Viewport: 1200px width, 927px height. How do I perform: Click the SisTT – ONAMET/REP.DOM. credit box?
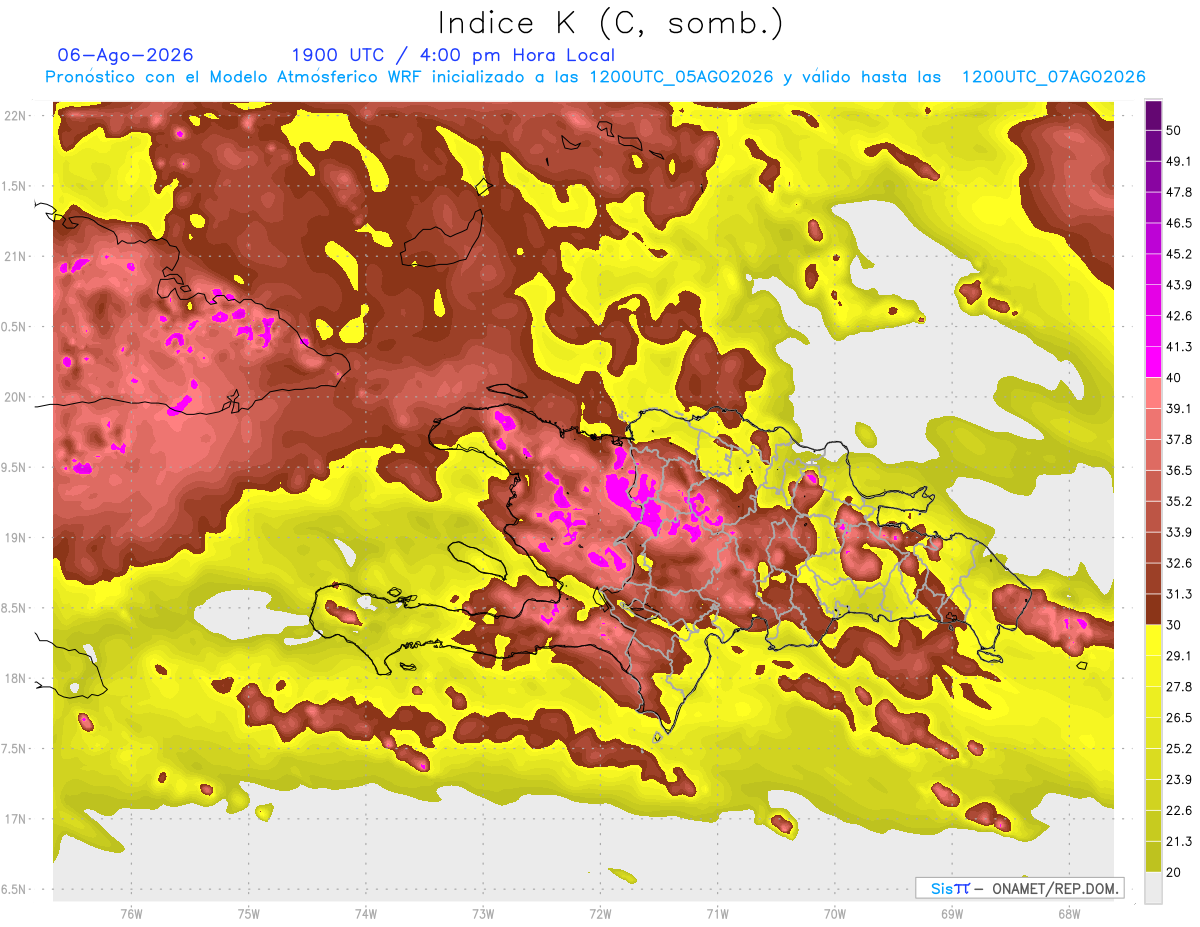(1019, 888)
